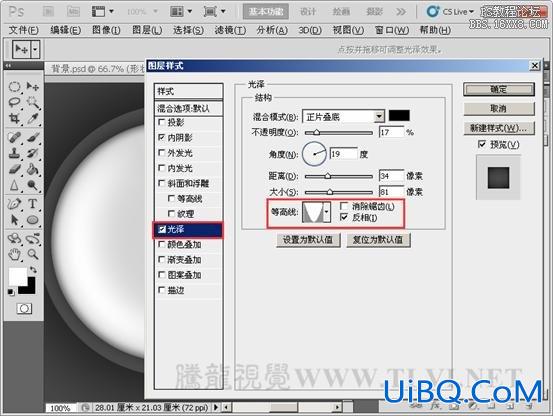The width and height of the screenshot is (553, 416).
Task: Open the 图像(I) menu
Action: pos(106,30)
